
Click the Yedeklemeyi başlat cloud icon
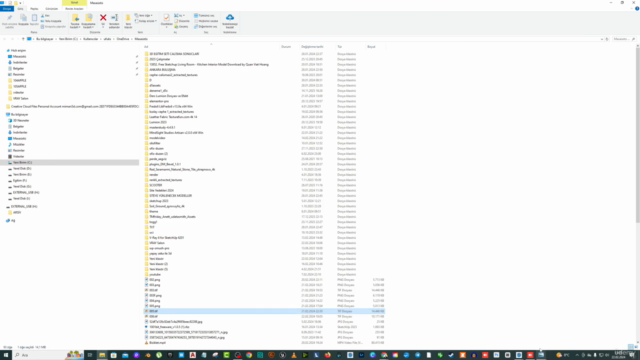(230, 18)
